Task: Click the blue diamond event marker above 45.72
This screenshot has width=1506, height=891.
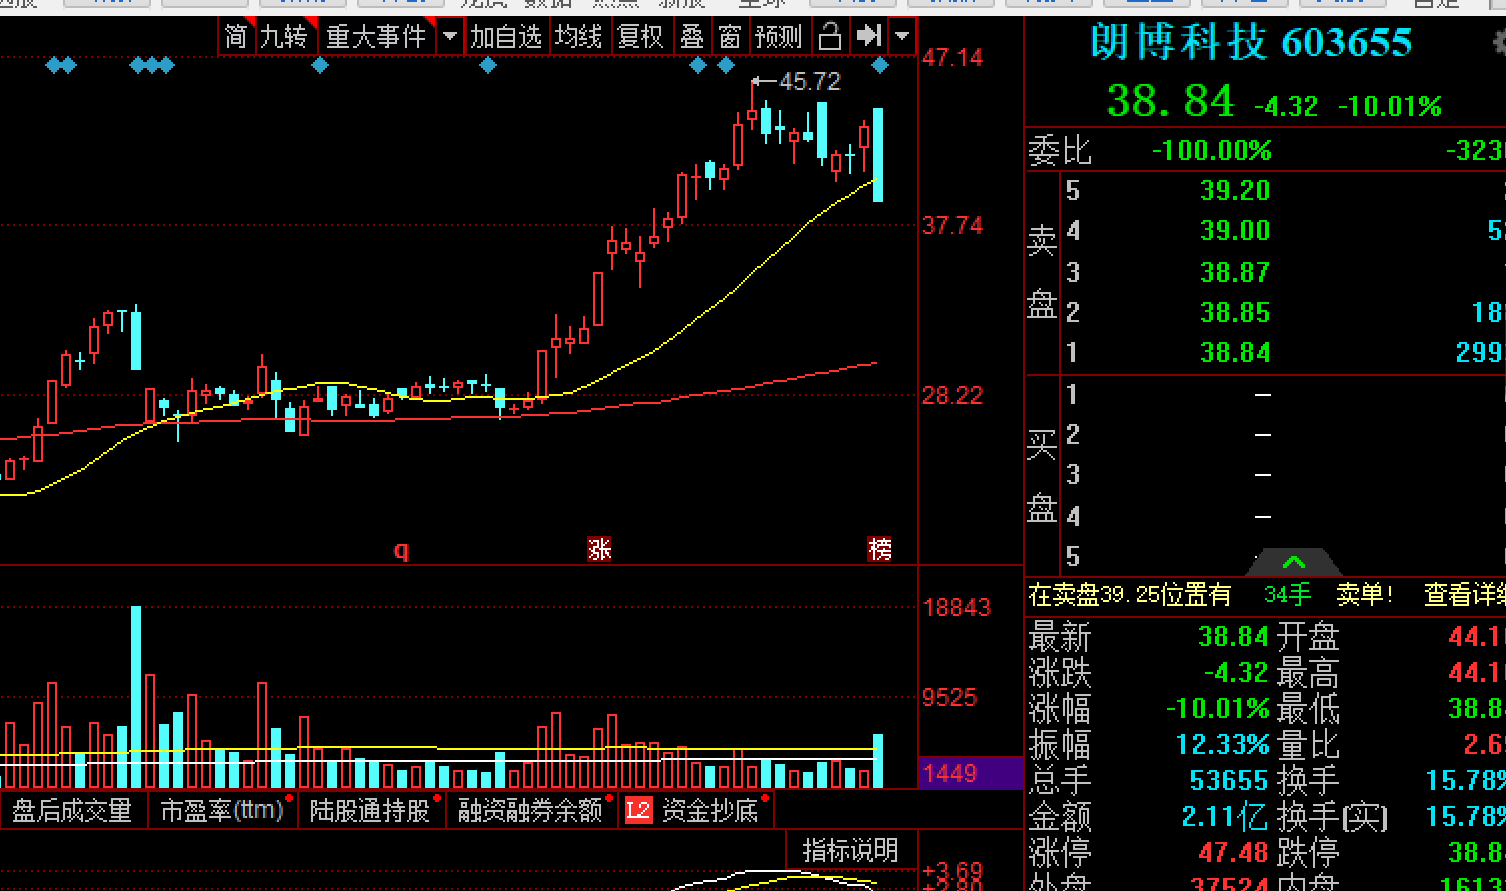Action: pos(726,65)
